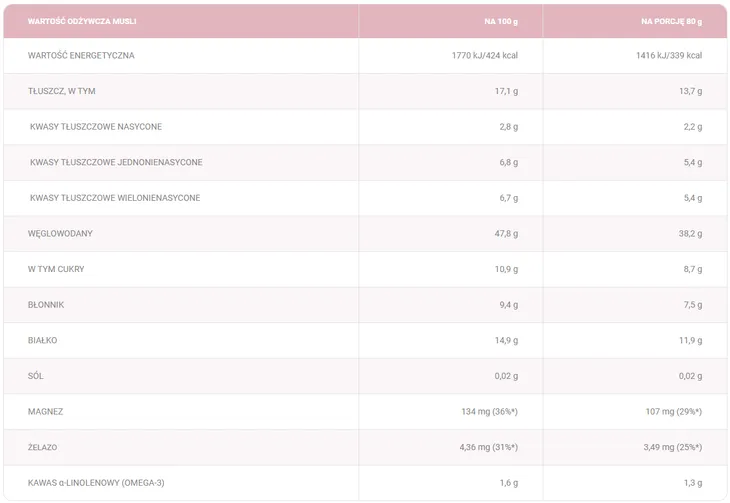The height and width of the screenshot is (503, 730).
Task: Click 'KWASY TŁUSZCZOWE JEDNONIENASYCONE' label
Action: [116, 163]
